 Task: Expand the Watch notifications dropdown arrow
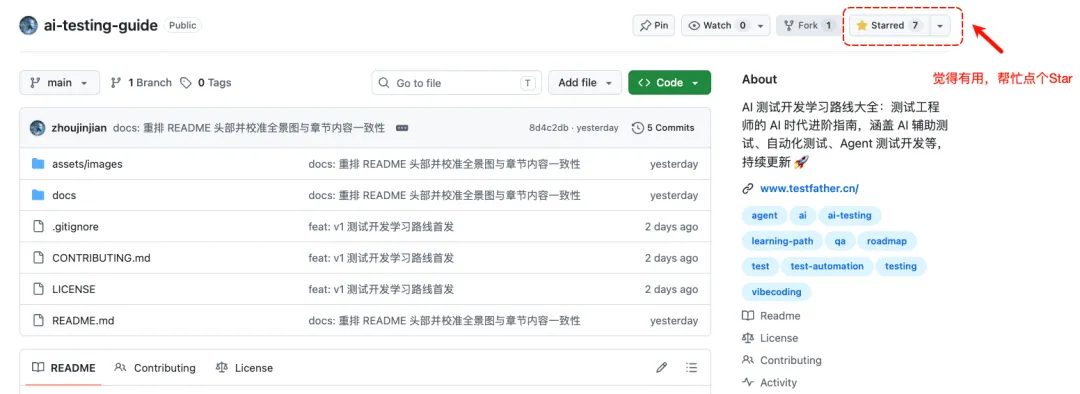point(760,25)
